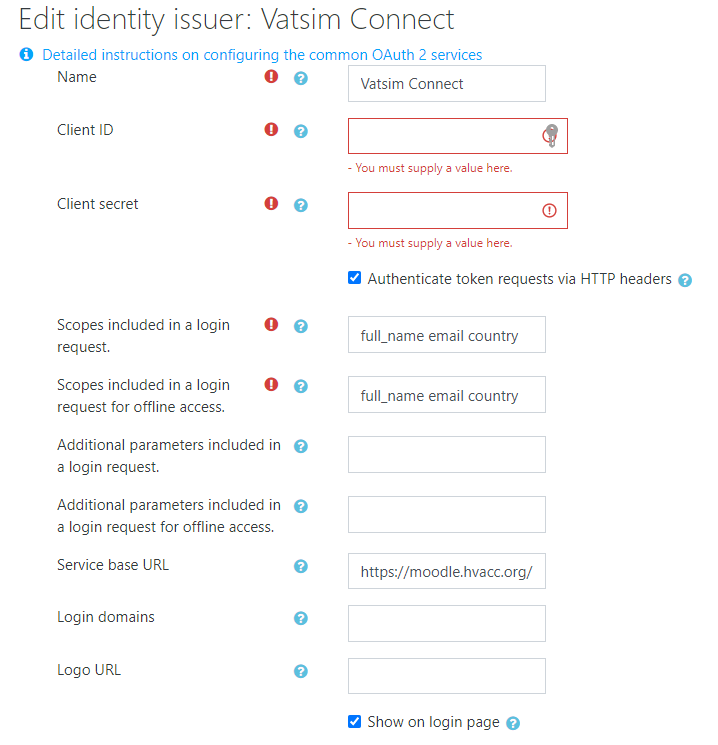Open help for Logo URL
The height and width of the screenshot is (745, 718).
(300, 671)
